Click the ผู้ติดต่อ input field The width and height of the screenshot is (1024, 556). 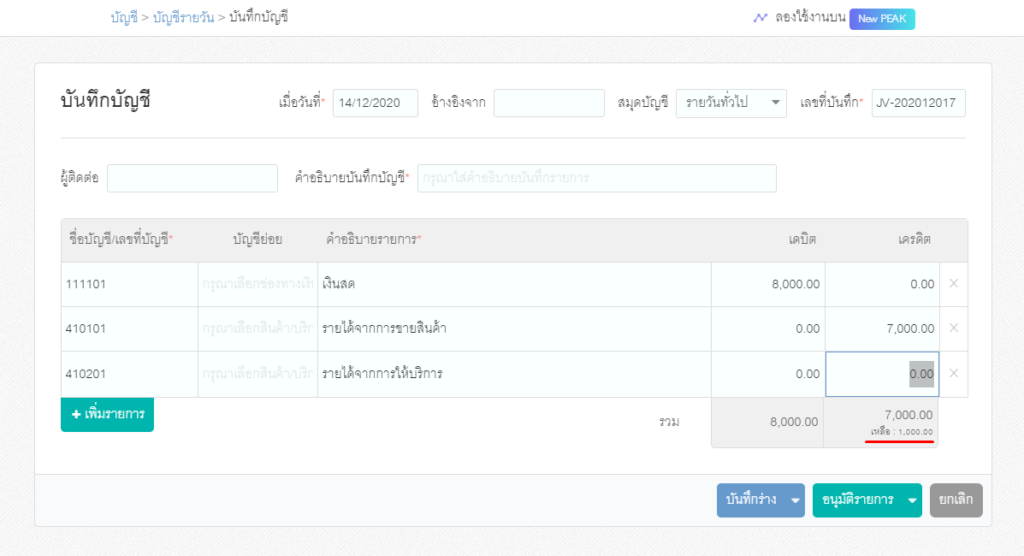(192, 178)
